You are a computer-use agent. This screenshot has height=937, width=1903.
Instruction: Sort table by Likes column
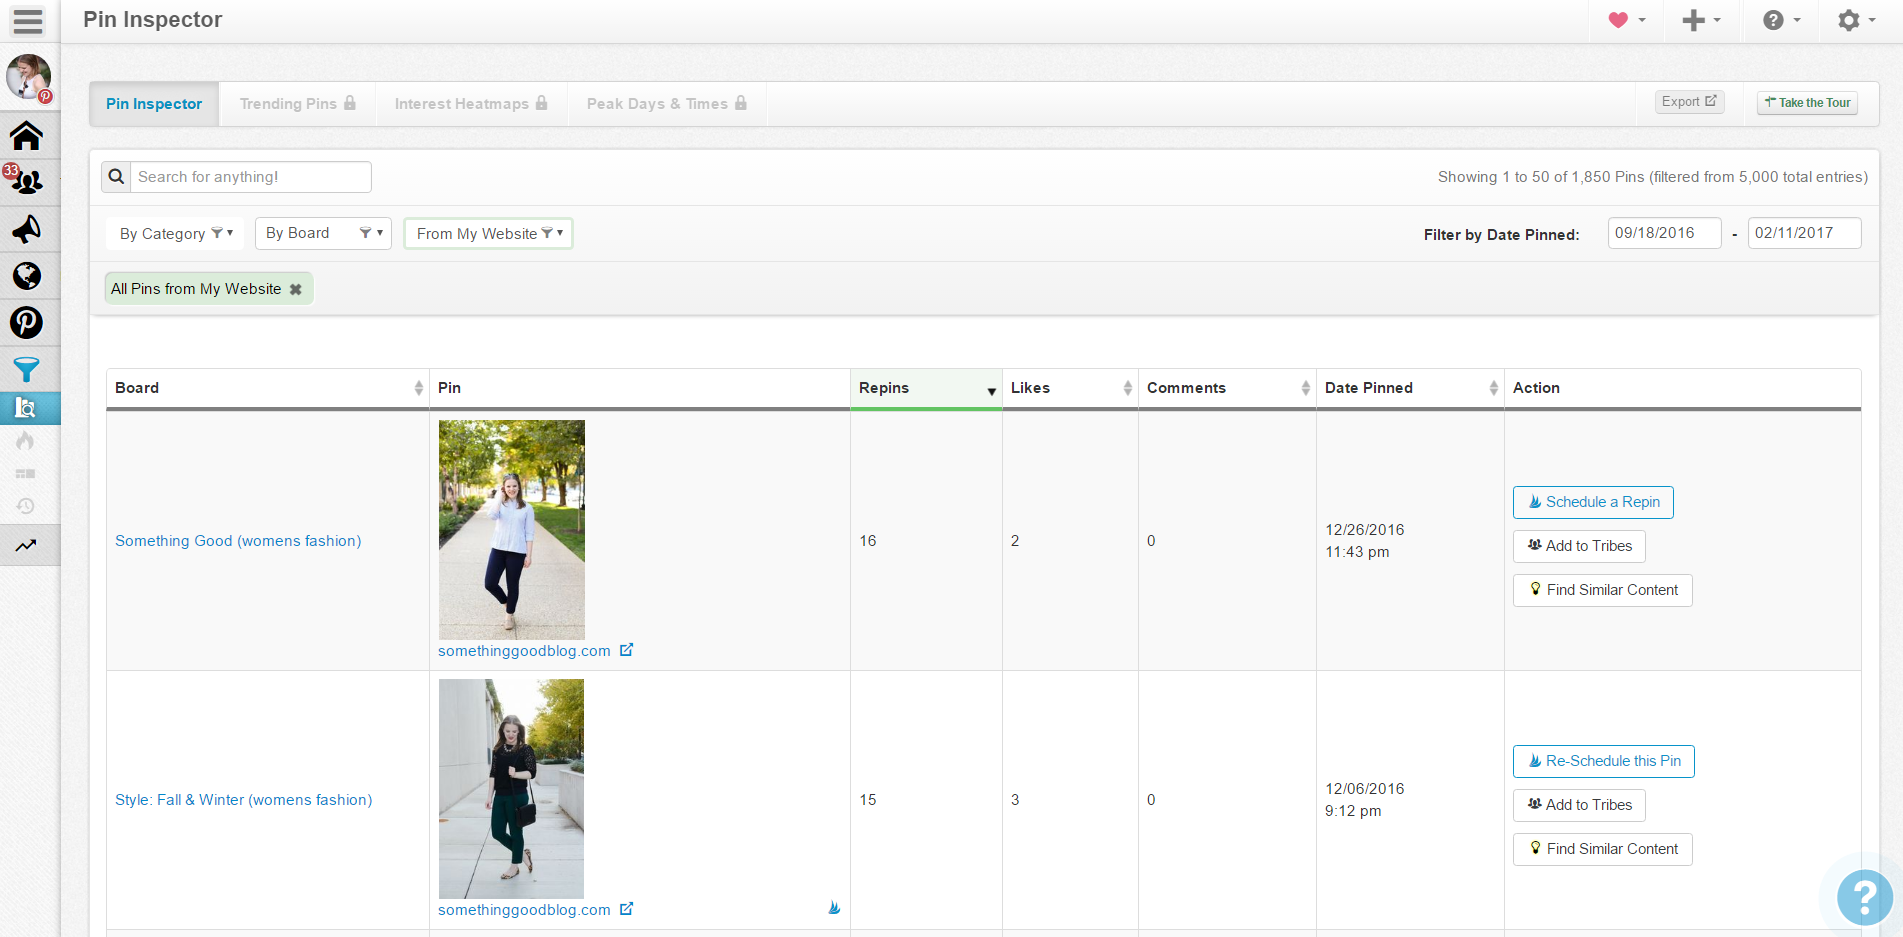point(1070,388)
